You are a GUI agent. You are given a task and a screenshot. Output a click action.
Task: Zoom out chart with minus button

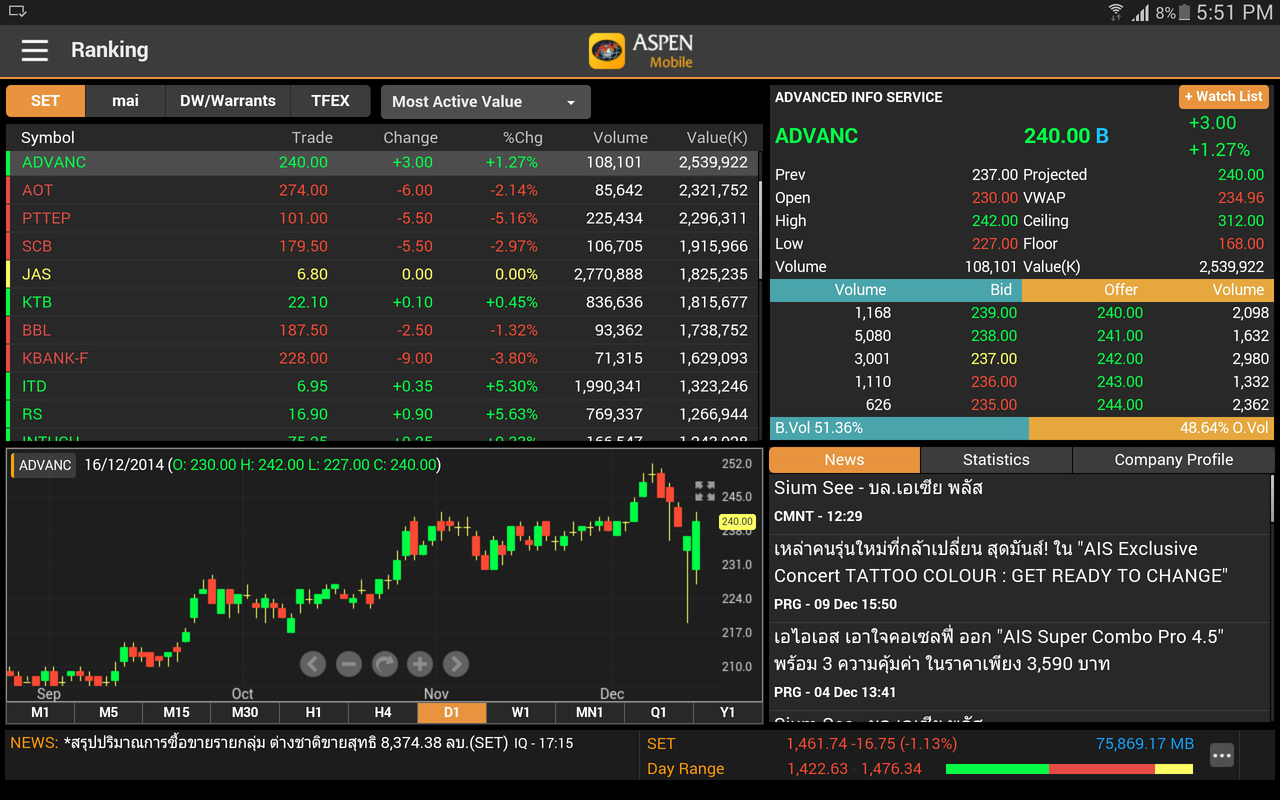(x=349, y=663)
